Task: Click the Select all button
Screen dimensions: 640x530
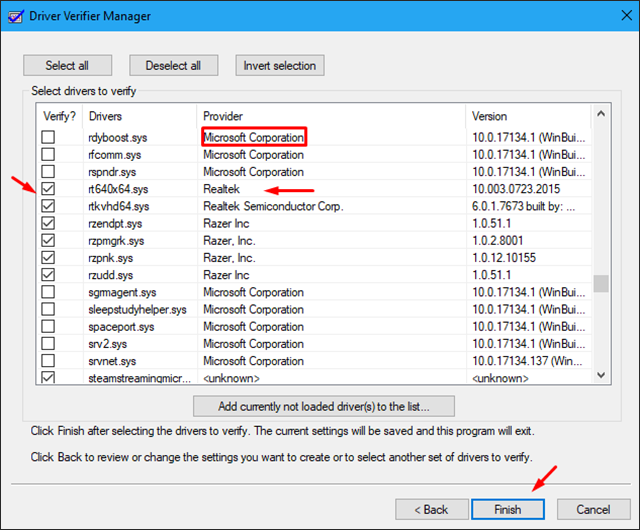Action: (67, 65)
